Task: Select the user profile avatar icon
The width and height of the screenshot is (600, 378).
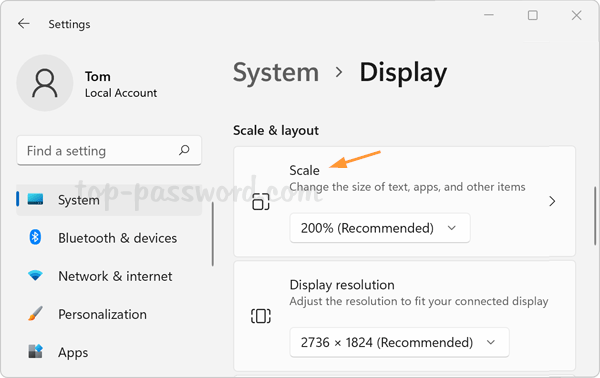Action: point(45,83)
